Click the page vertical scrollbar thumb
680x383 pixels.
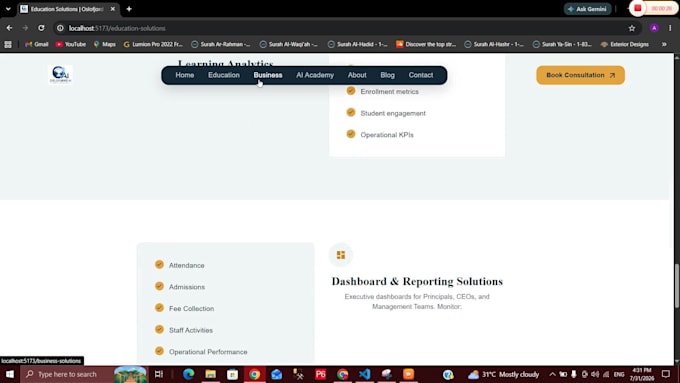click(x=677, y=286)
